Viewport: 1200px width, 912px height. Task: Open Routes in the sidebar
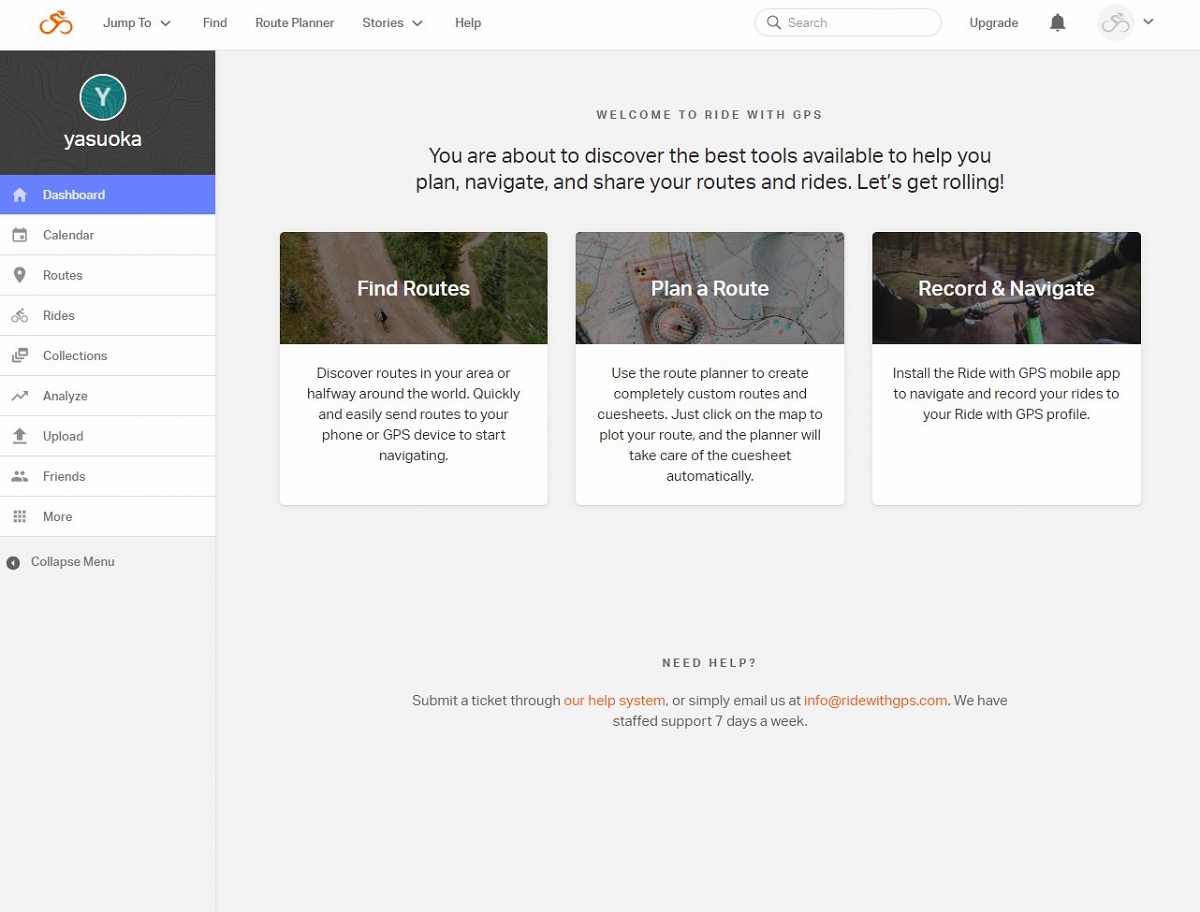107,275
